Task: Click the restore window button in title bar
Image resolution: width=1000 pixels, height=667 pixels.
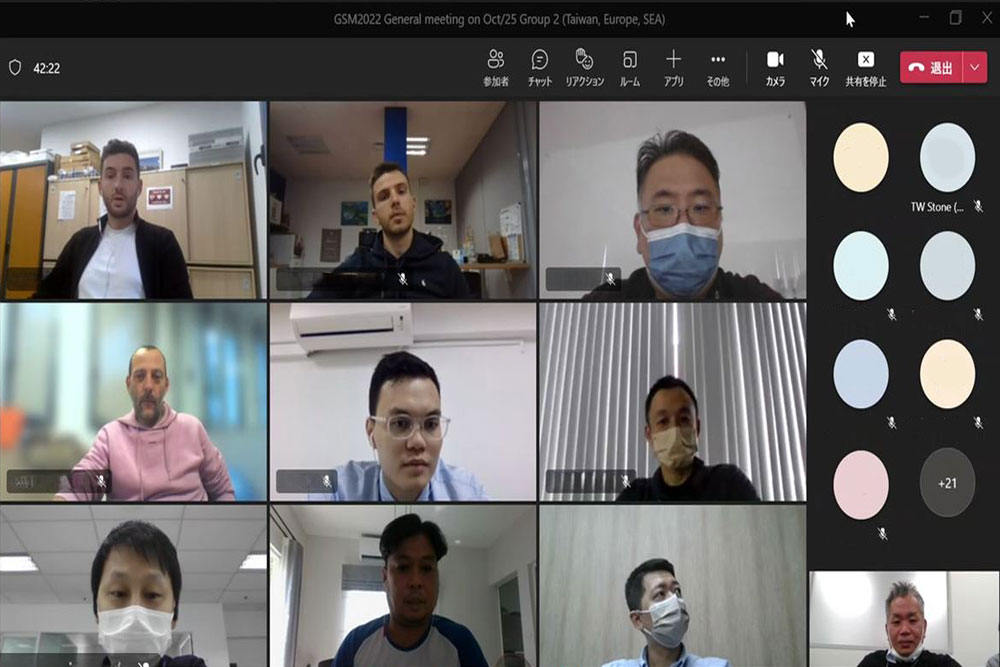Action: 956,18
